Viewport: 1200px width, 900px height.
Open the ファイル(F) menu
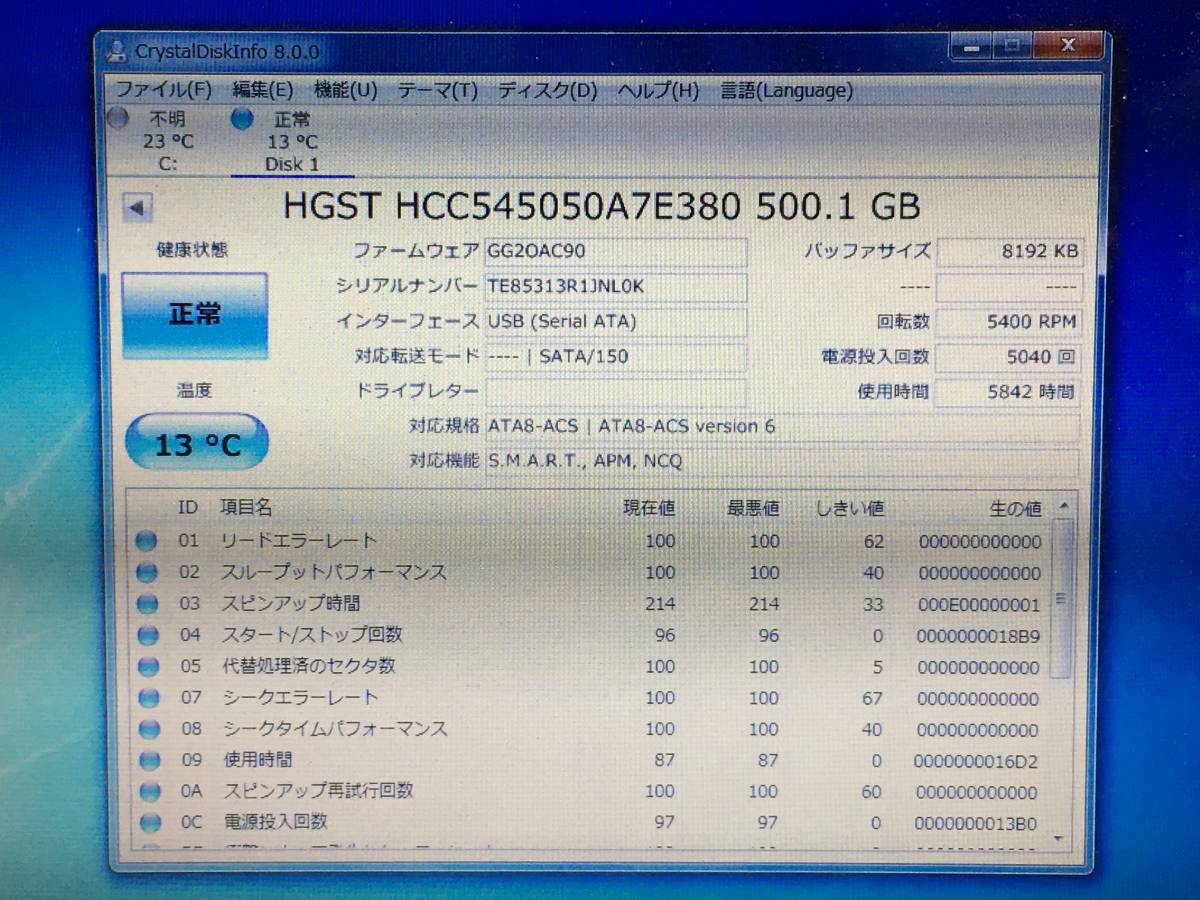[164, 90]
